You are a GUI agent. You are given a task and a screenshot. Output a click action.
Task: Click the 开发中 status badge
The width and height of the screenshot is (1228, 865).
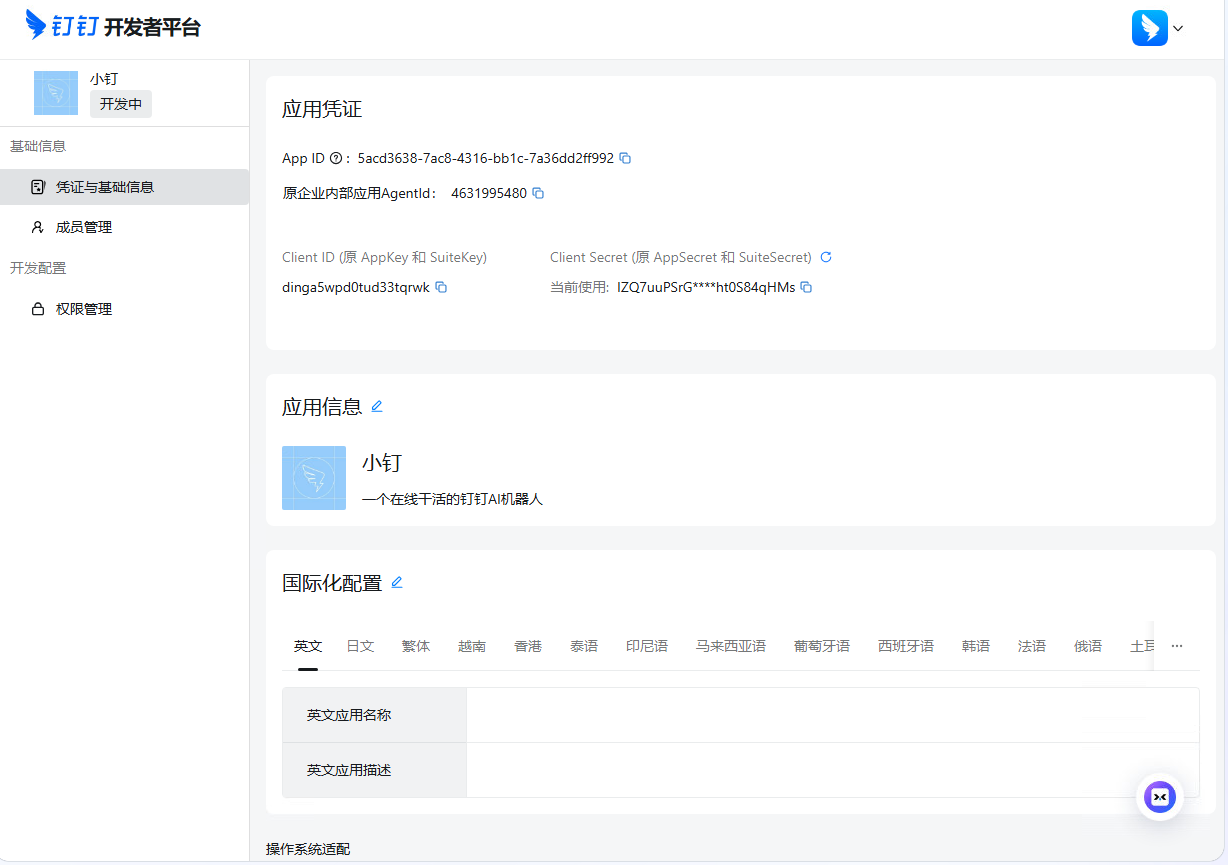[121, 104]
